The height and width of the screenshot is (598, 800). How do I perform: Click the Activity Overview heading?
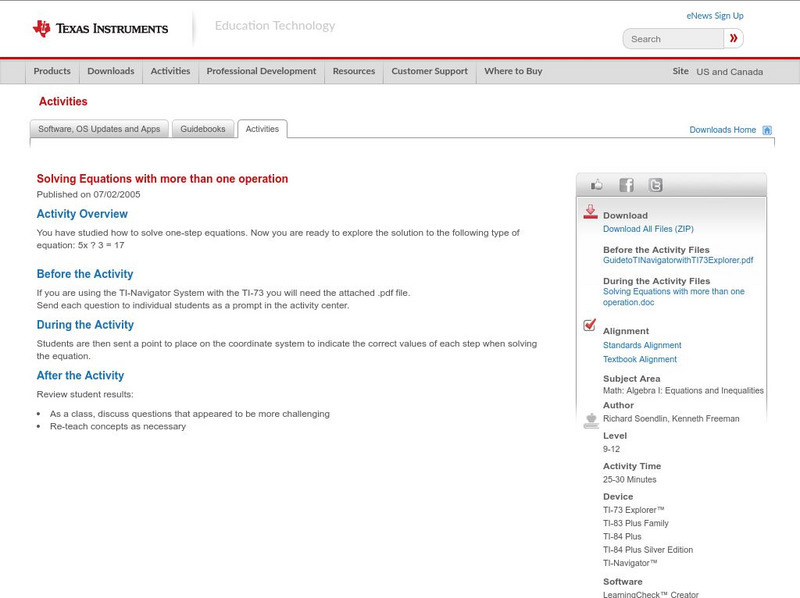tap(82, 214)
